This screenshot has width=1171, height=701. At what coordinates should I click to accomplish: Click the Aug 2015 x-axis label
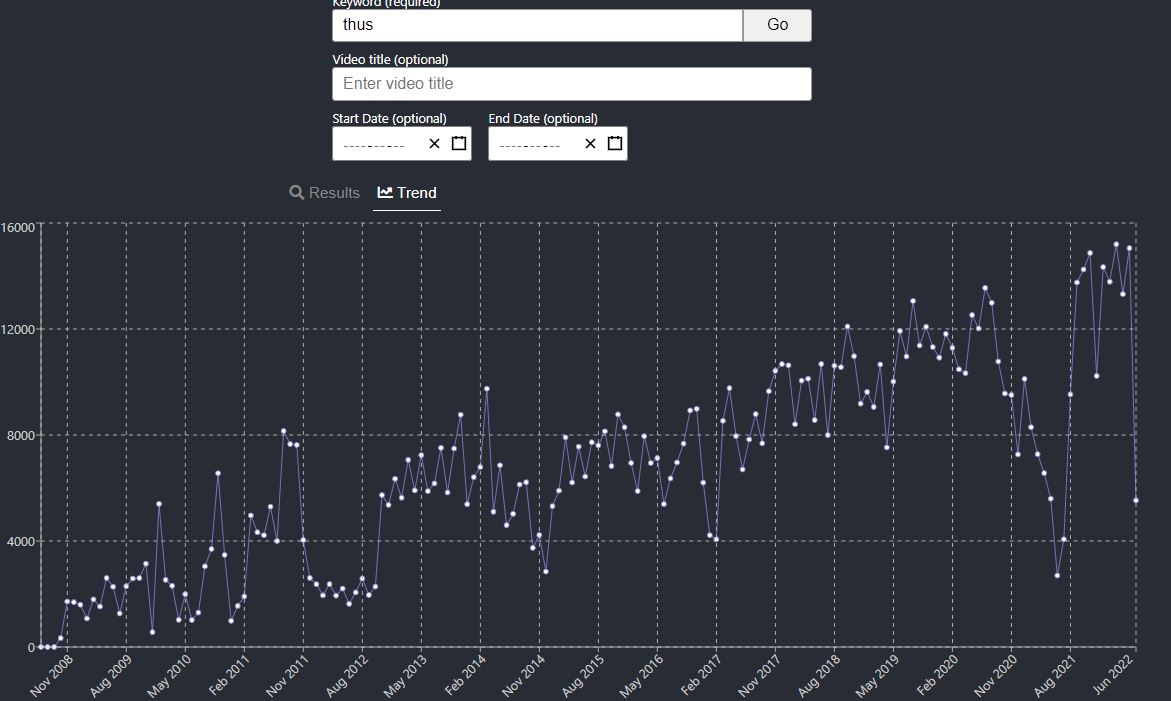coord(583,676)
